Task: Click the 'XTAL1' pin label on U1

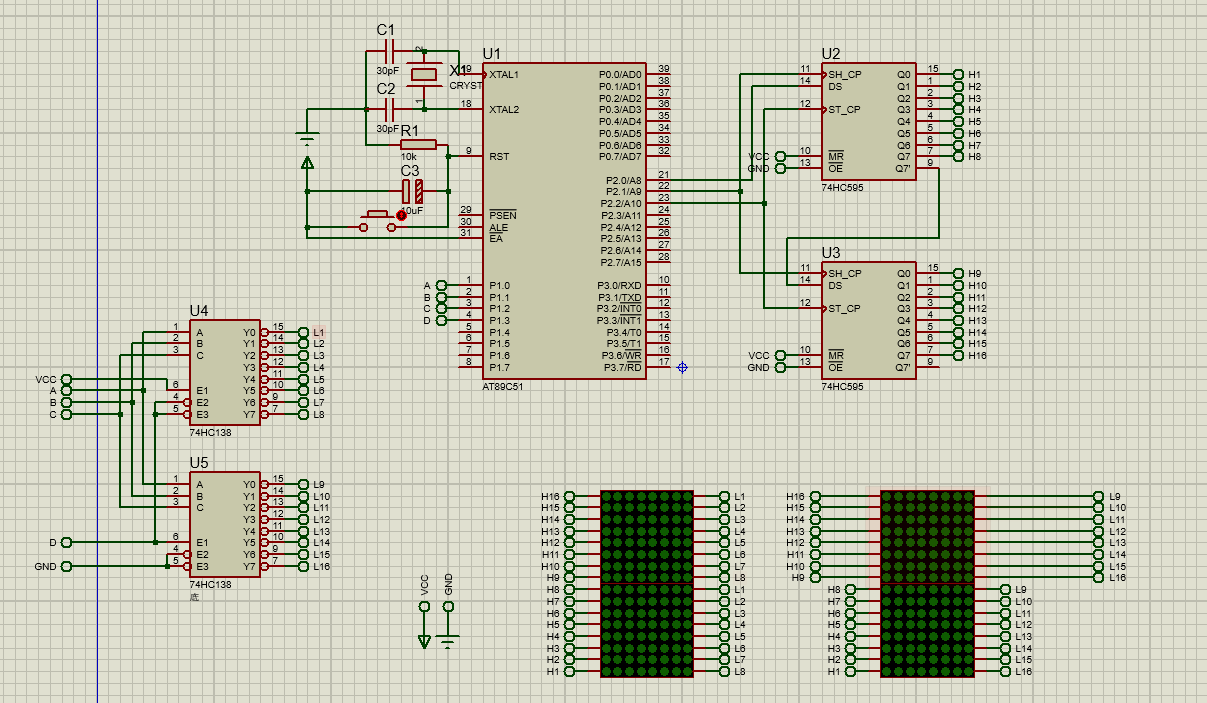Action: pos(504,75)
